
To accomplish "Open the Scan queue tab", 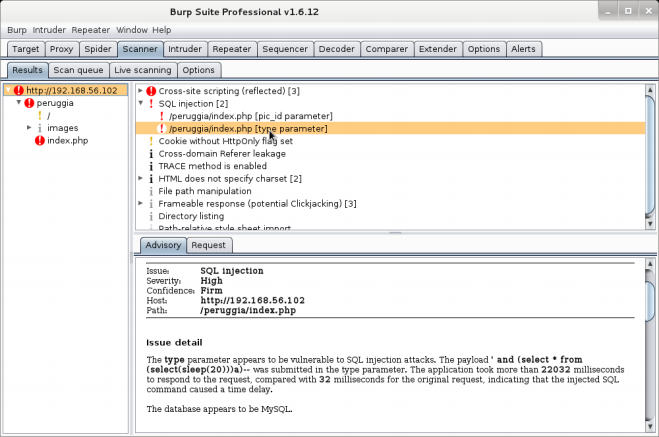I will [x=77, y=70].
